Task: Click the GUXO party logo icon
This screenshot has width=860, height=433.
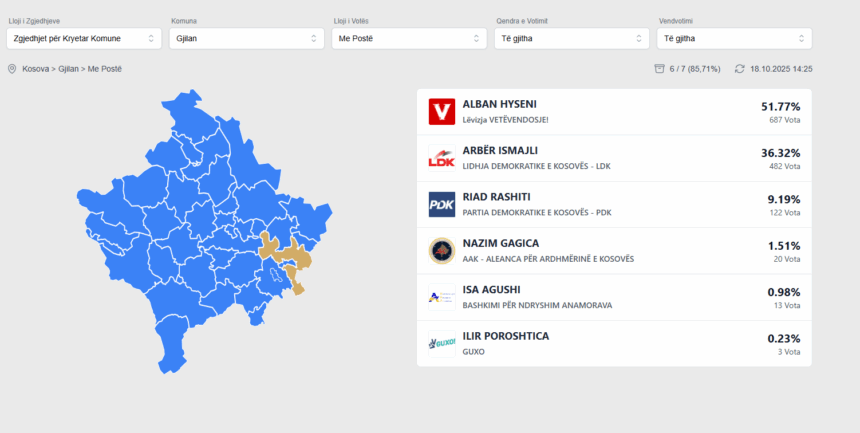Action: click(441, 343)
